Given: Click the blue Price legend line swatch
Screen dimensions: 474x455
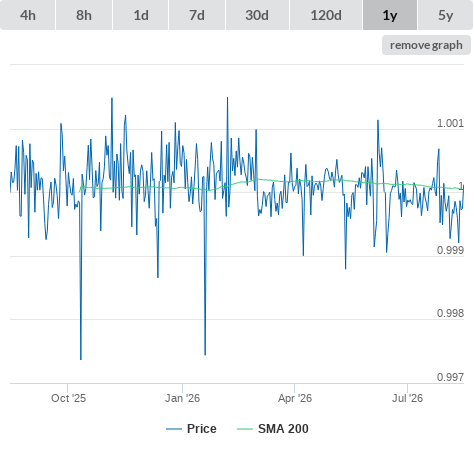Looking at the screenshot, I should pos(174,429).
